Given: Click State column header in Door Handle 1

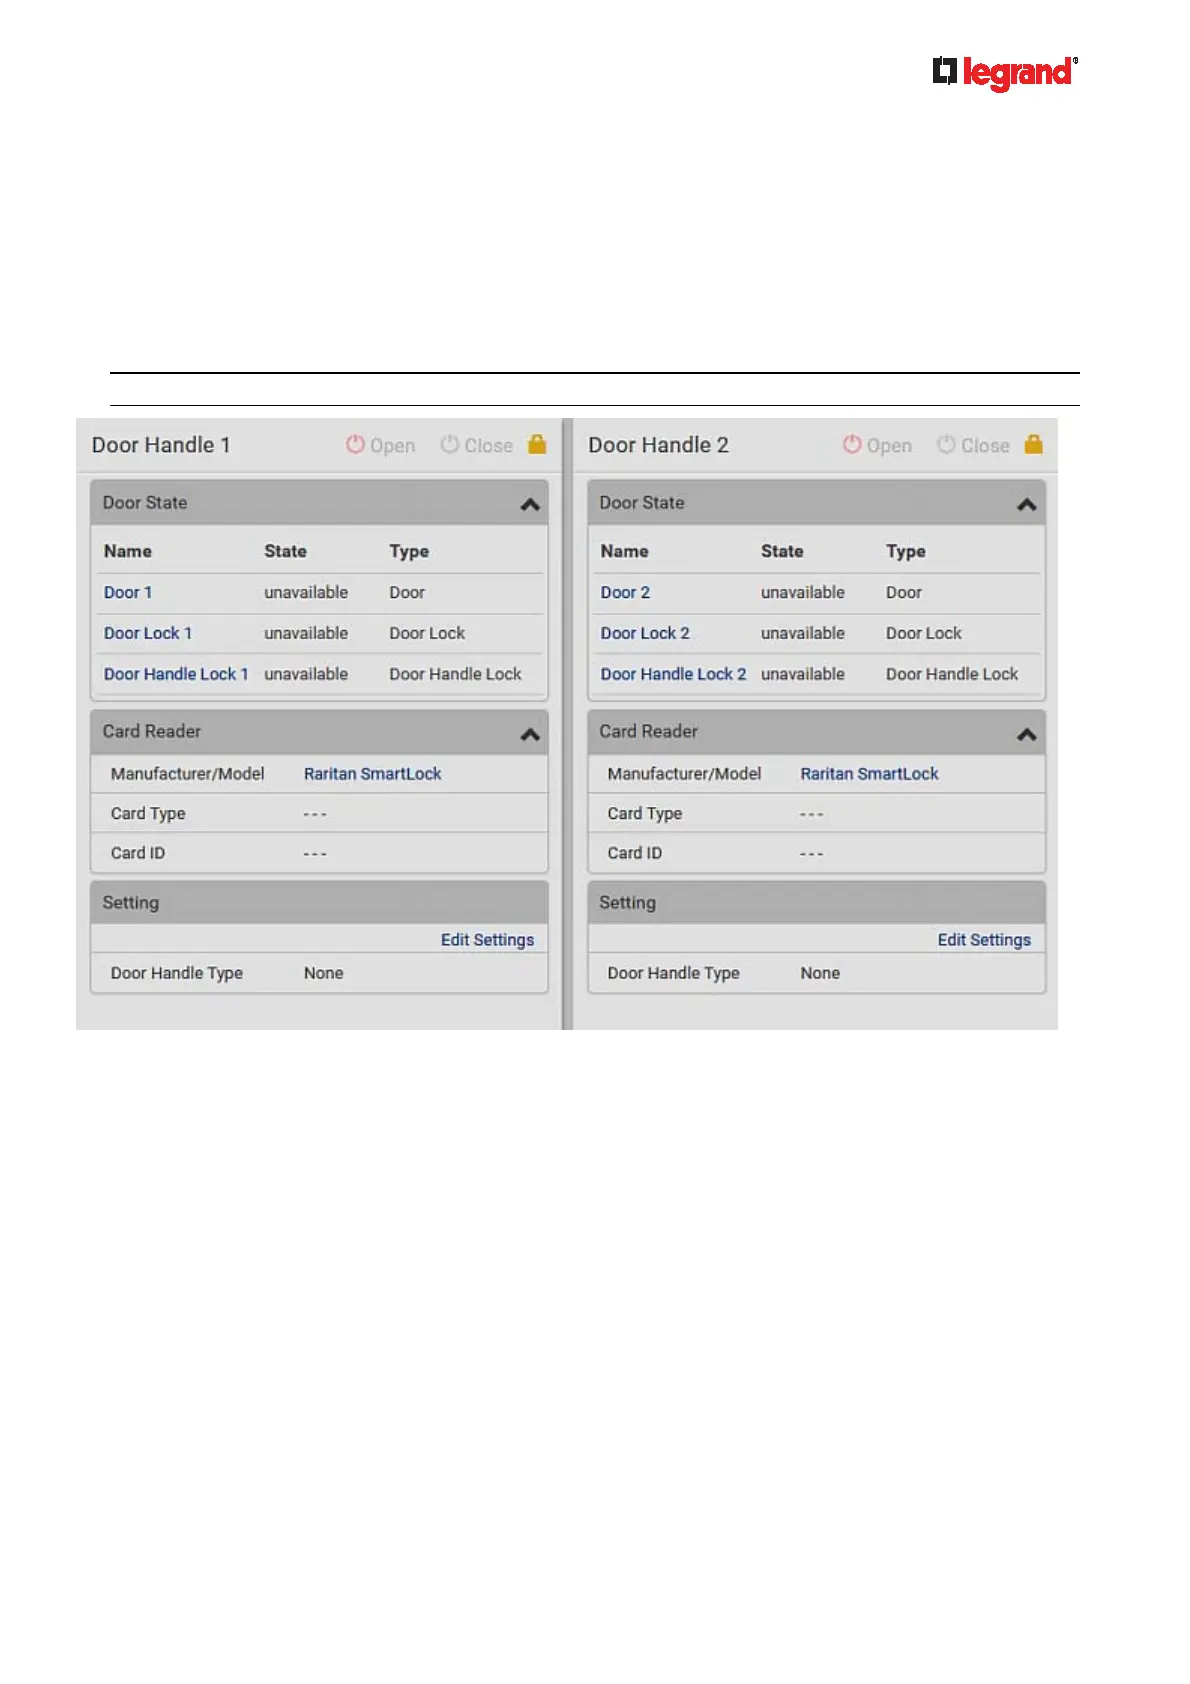Looking at the screenshot, I should [x=285, y=551].
